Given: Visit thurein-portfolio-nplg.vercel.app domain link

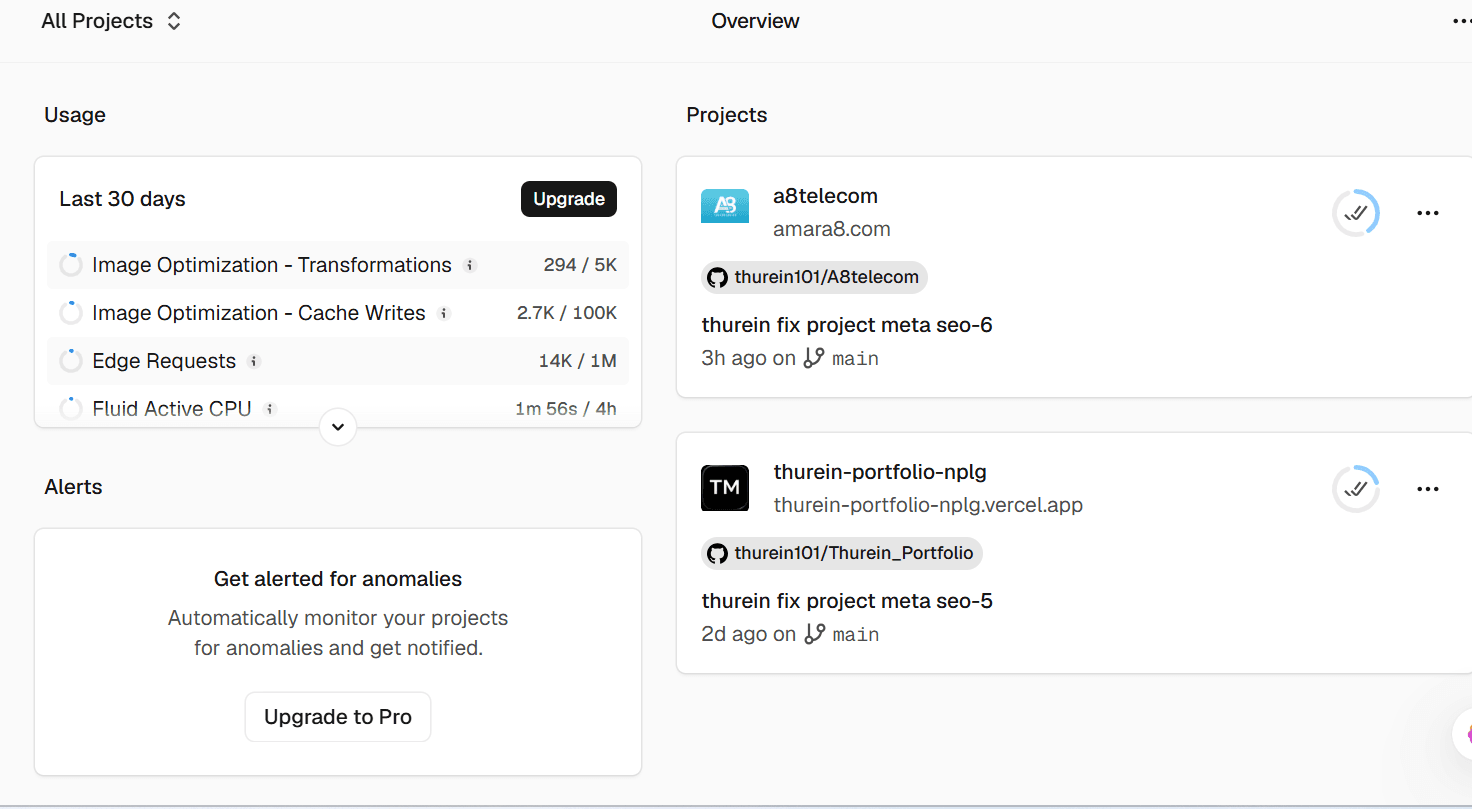Looking at the screenshot, I should point(928,505).
